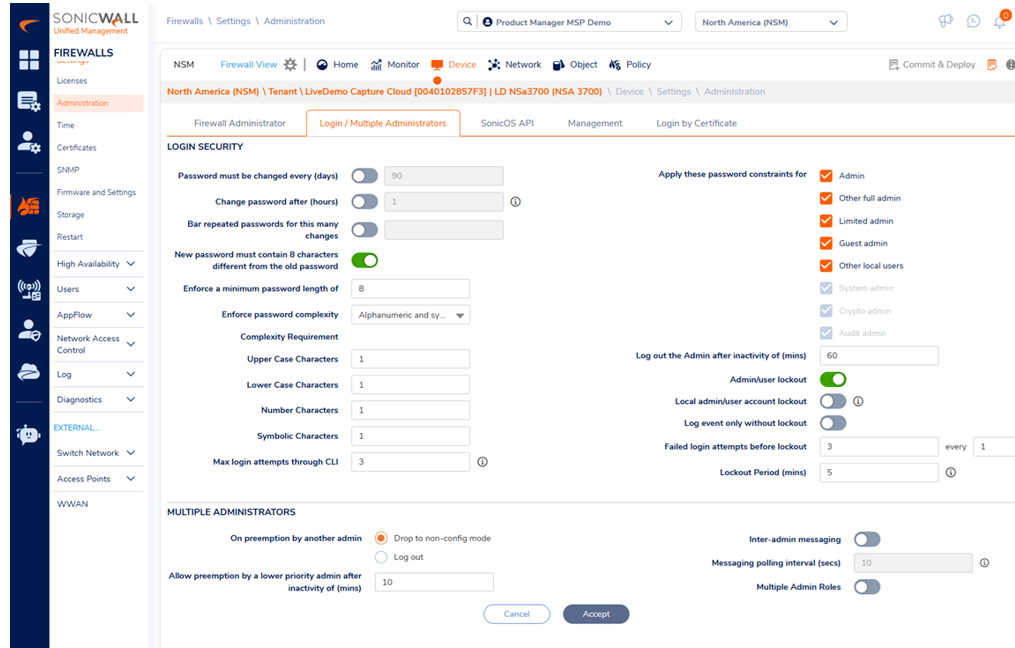Click info icon beside Messaging polling interval
This screenshot has width=1015, height=648.
pyautogui.click(x=985, y=563)
